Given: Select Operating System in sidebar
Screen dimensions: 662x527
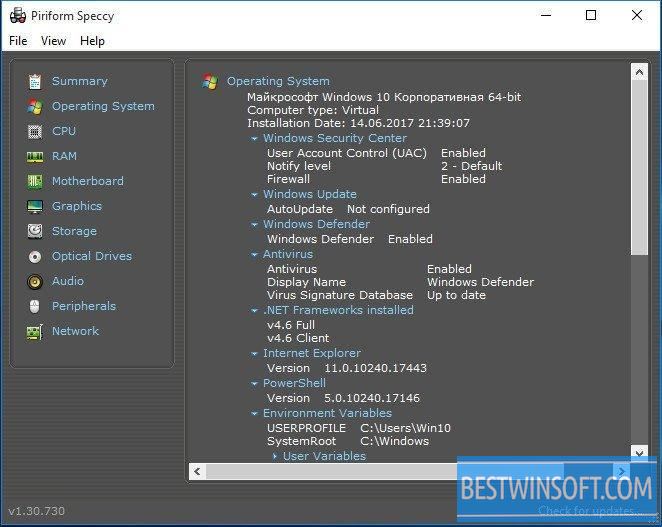Looking at the screenshot, I should (103, 106).
